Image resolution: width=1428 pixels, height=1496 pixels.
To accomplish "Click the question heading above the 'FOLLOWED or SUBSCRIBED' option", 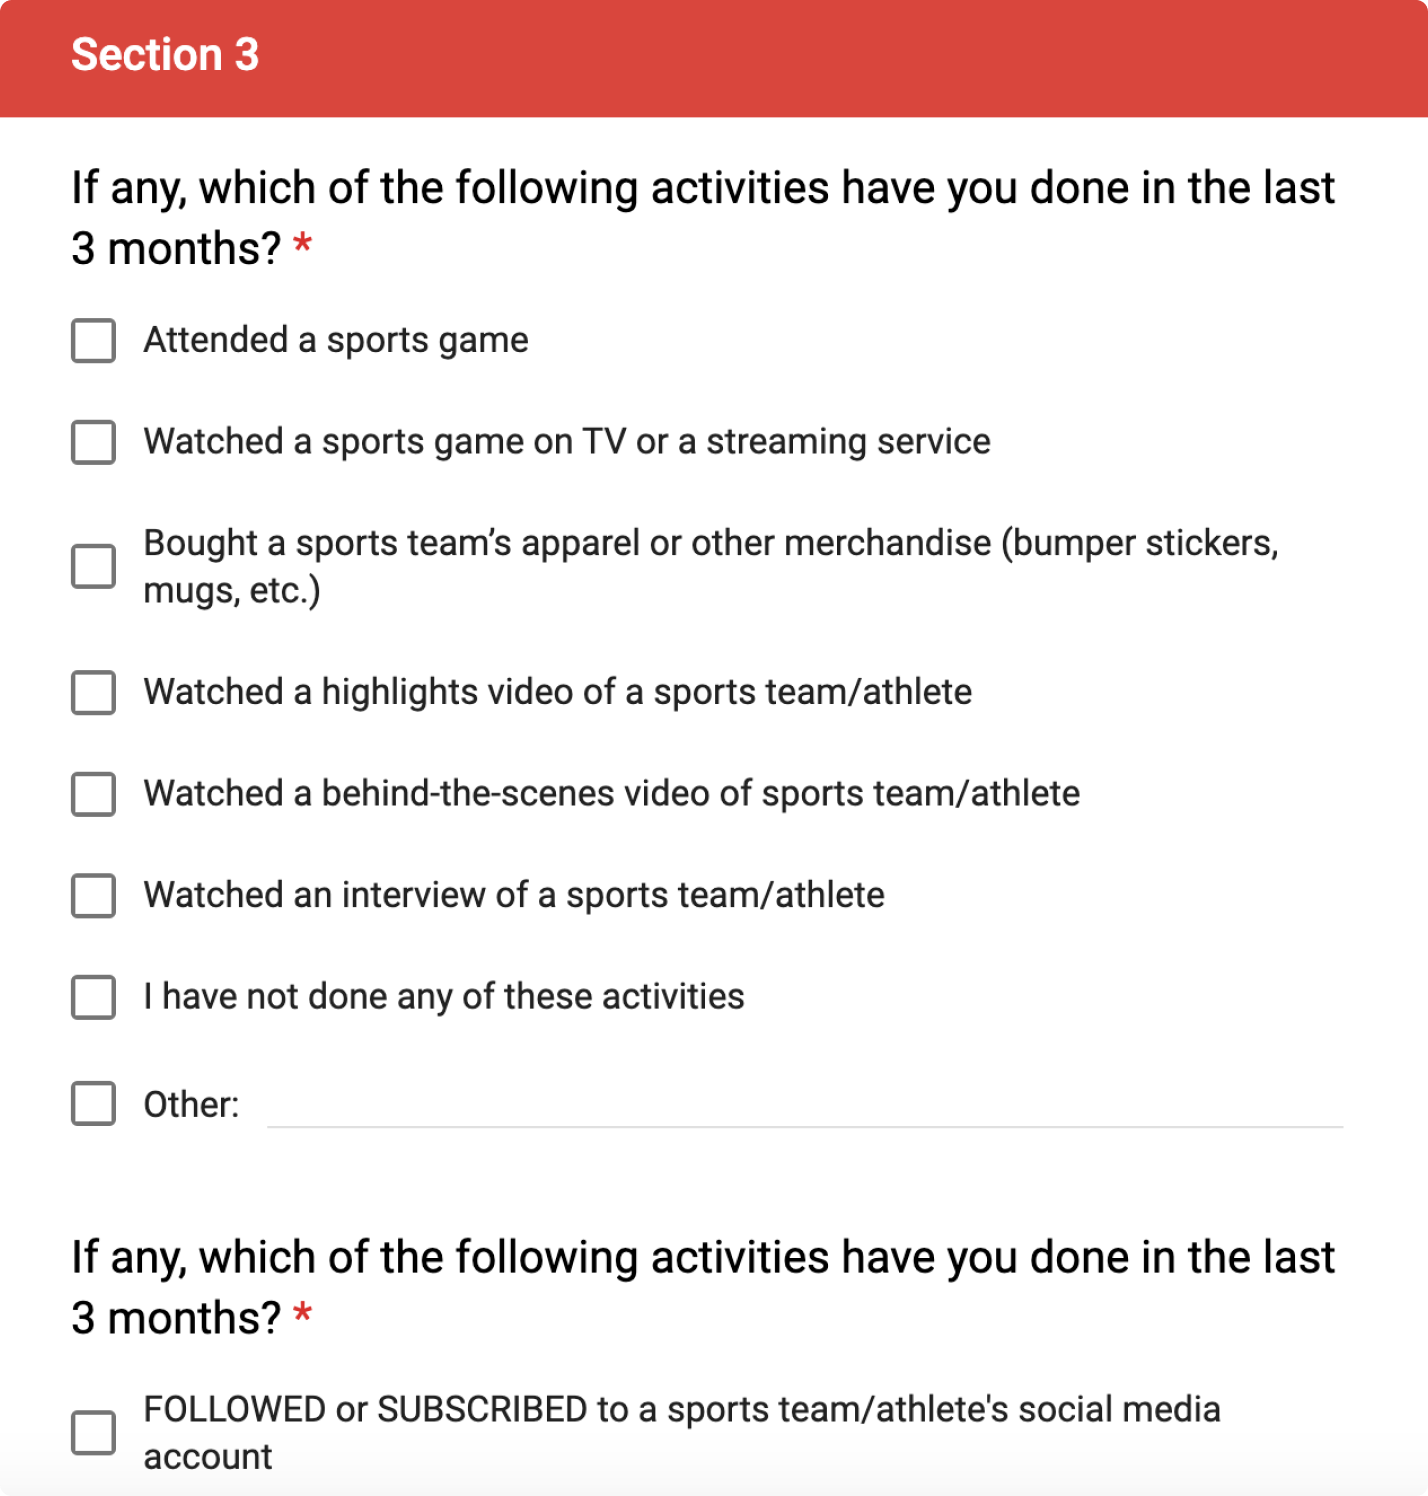I will 702,1287.
